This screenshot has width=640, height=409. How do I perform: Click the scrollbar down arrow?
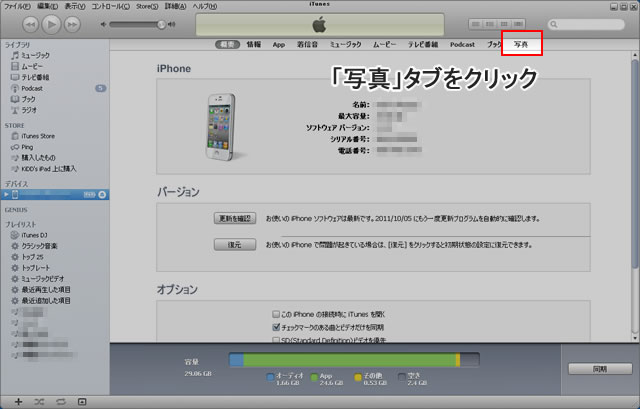635,338
